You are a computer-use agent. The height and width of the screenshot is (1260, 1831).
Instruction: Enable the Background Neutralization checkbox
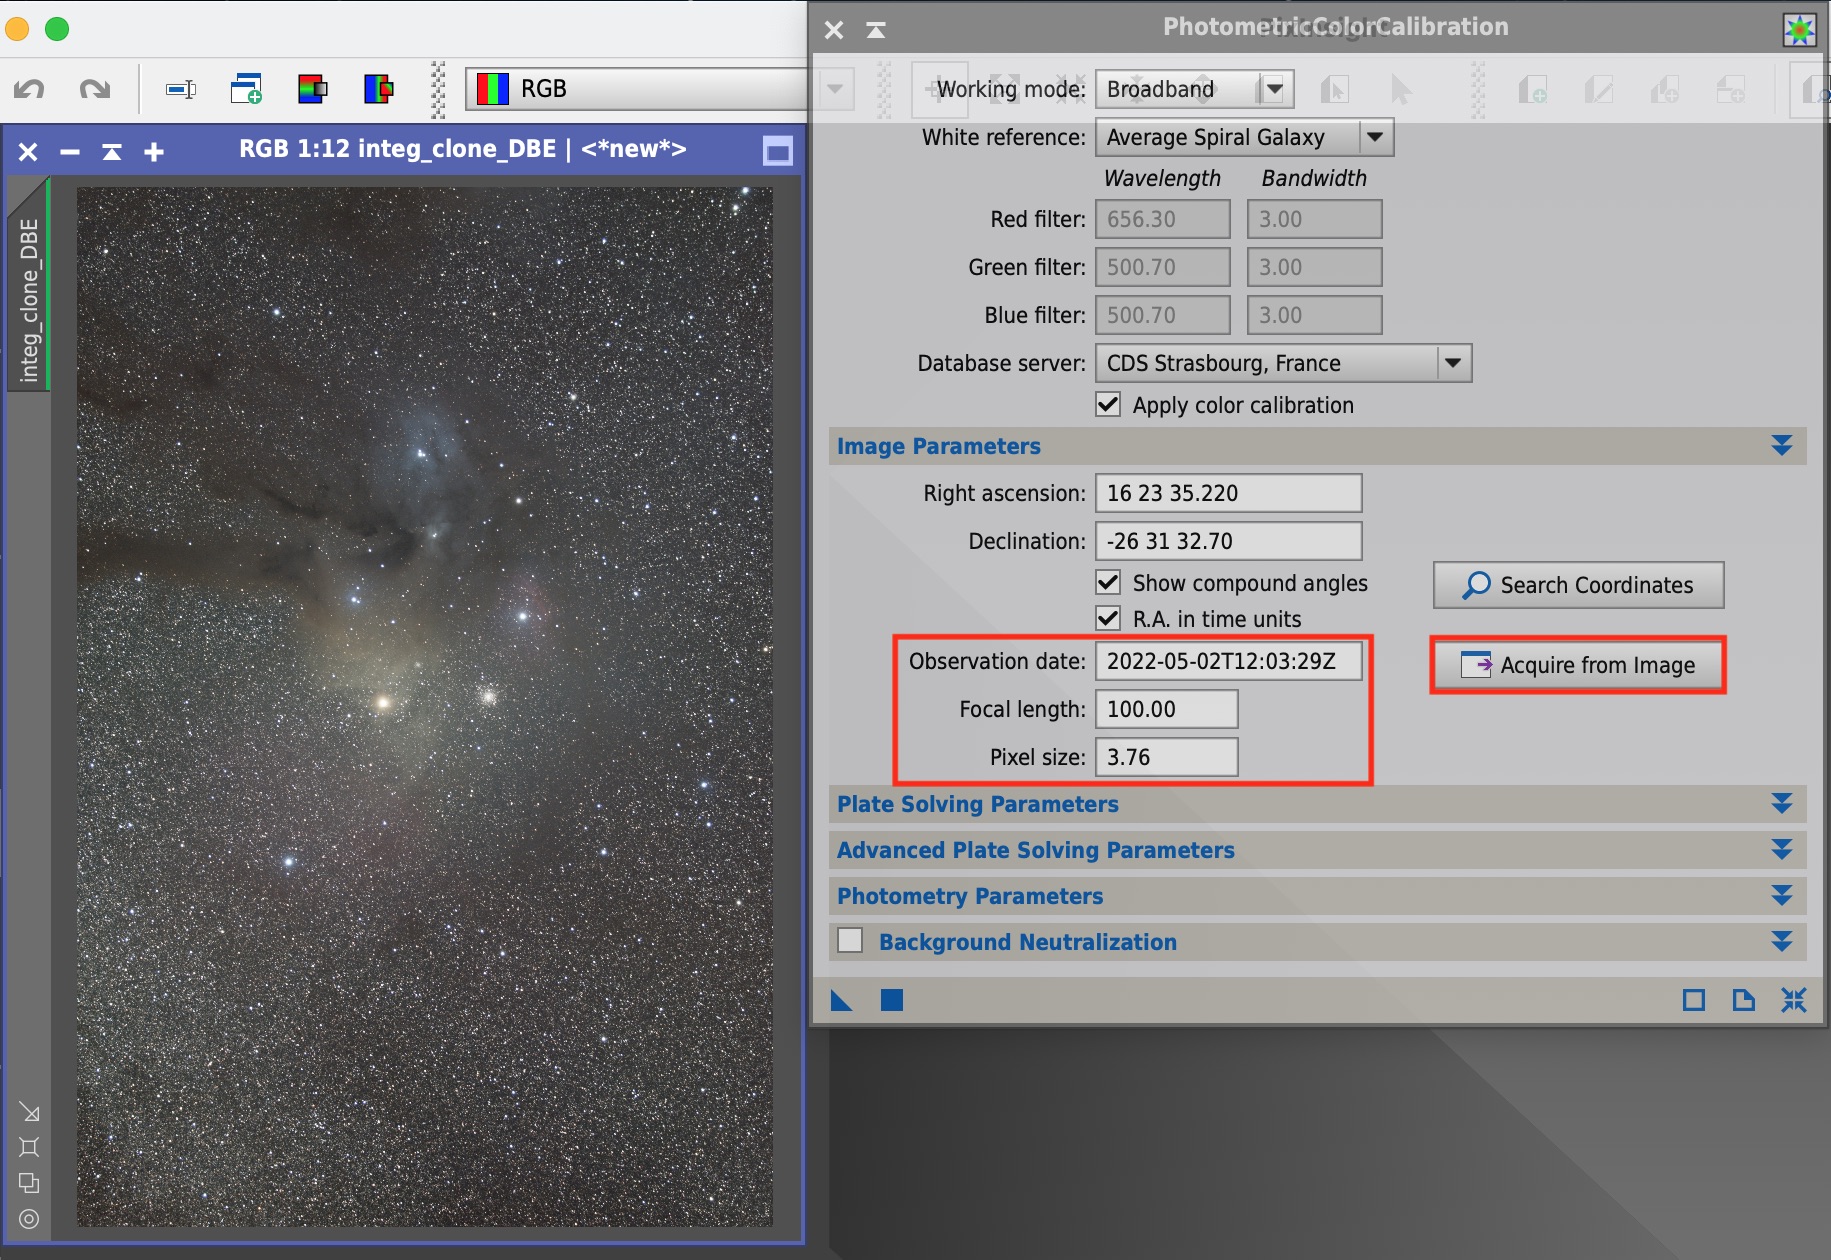[x=850, y=941]
